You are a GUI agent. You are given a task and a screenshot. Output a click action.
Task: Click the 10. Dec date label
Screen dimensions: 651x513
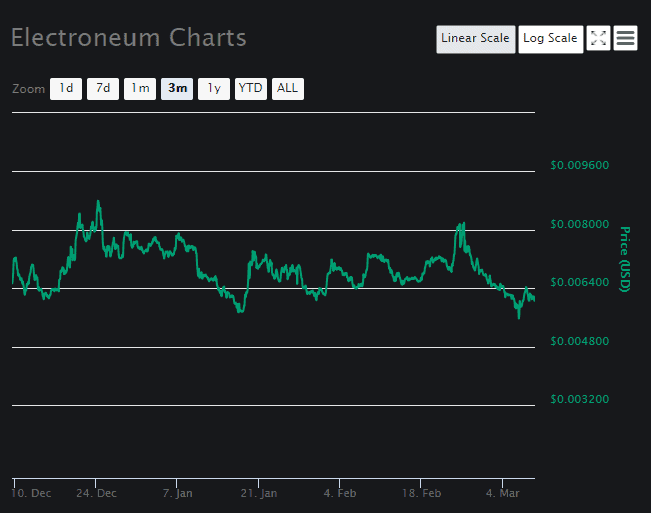click(x=31, y=493)
